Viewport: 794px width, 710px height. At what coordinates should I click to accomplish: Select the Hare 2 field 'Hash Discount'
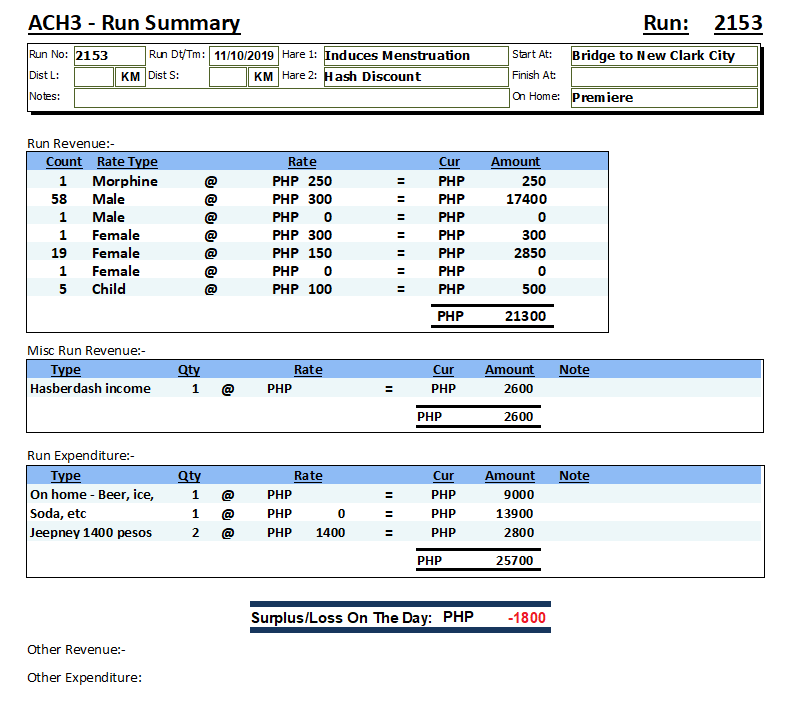tap(415, 77)
